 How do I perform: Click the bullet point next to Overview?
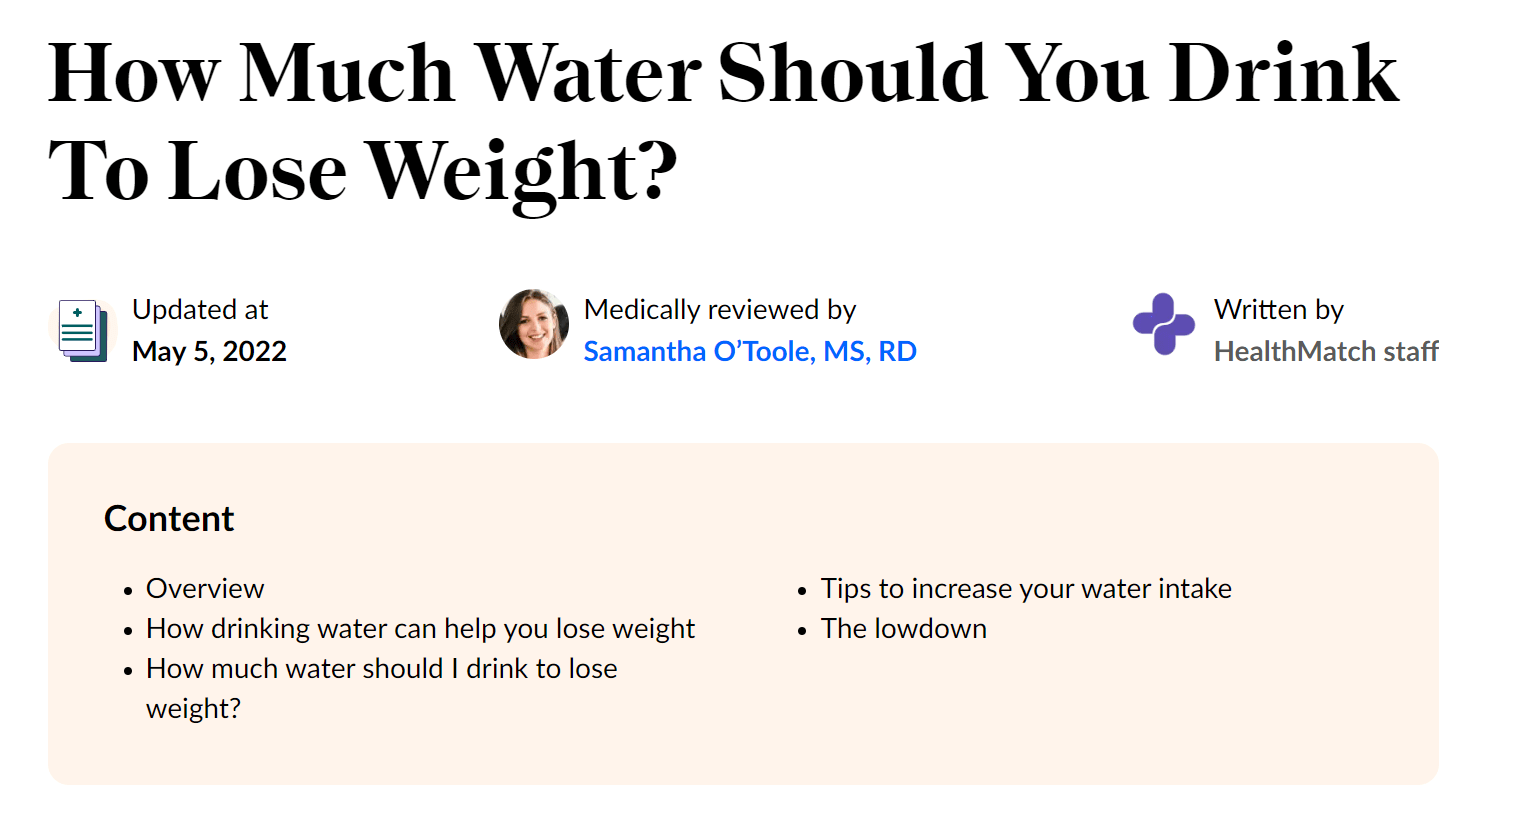click(x=128, y=591)
